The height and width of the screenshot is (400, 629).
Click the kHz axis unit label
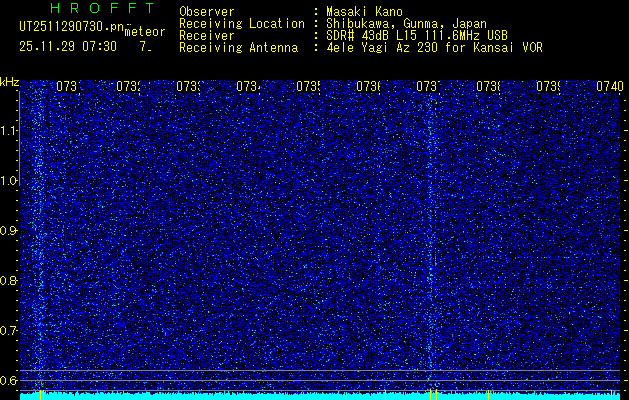[10, 83]
